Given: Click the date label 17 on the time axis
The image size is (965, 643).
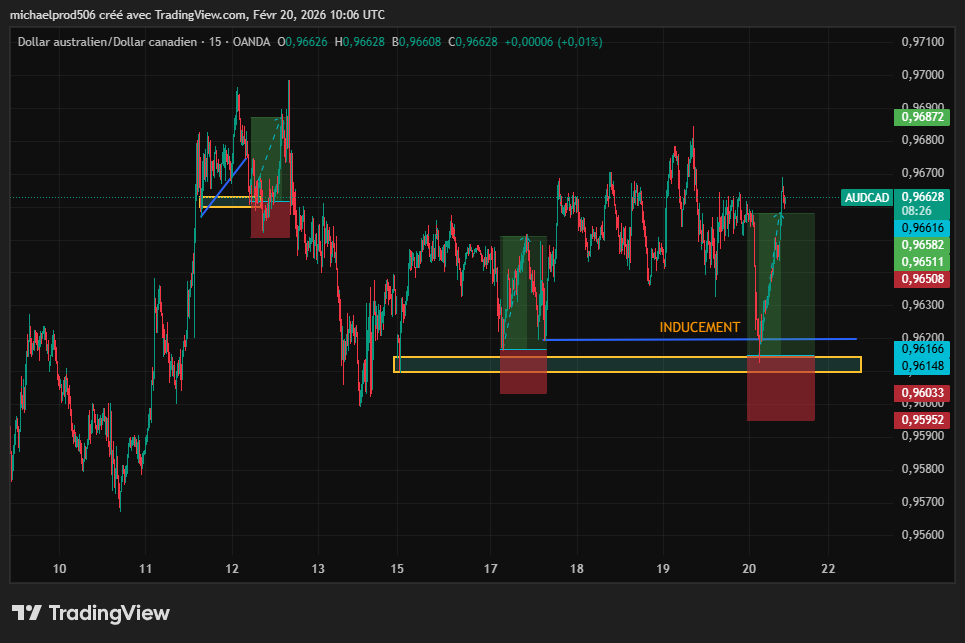Looking at the screenshot, I should tap(491, 569).
